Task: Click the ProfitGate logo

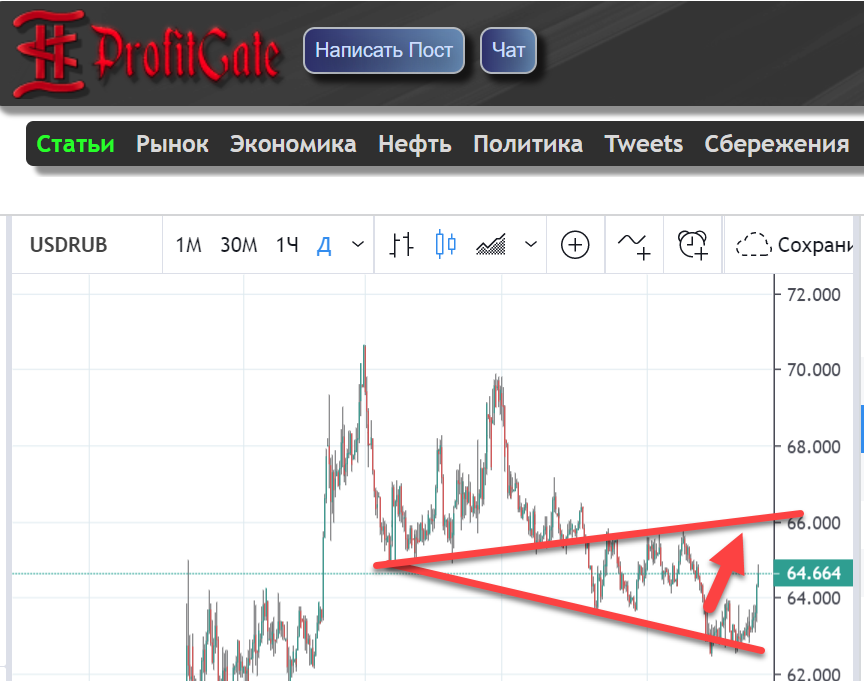Action: click(148, 53)
